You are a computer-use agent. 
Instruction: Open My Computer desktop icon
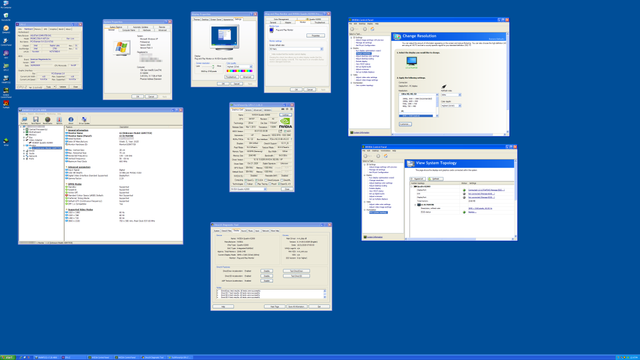pyautogui.click(x=6, y=4)
